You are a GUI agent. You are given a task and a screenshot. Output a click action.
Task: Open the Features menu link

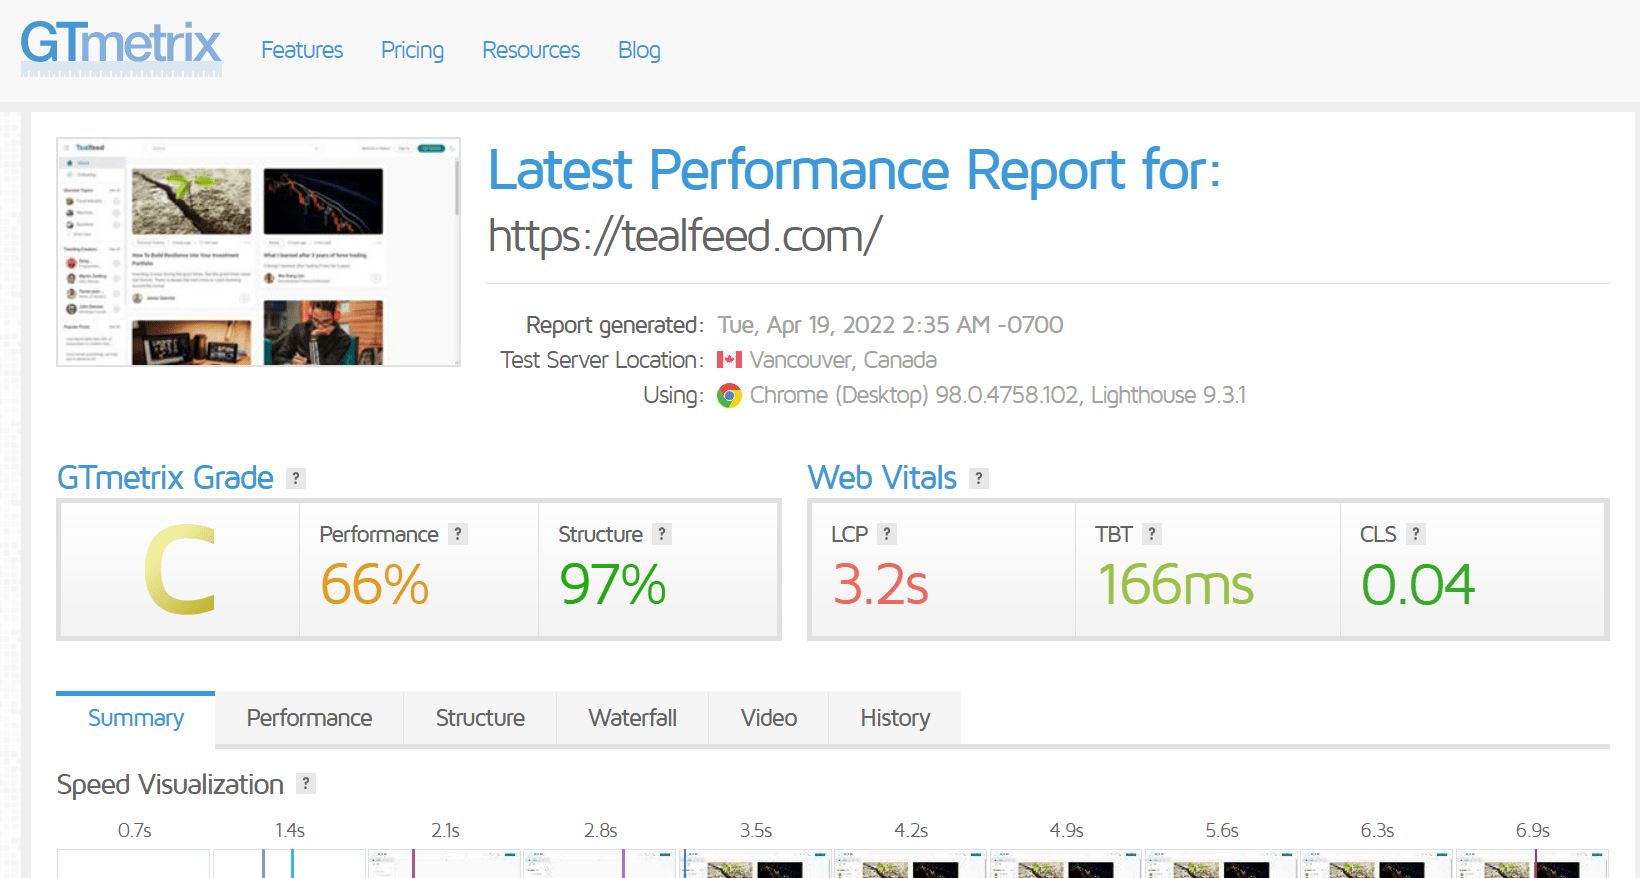tap(302, 50)
